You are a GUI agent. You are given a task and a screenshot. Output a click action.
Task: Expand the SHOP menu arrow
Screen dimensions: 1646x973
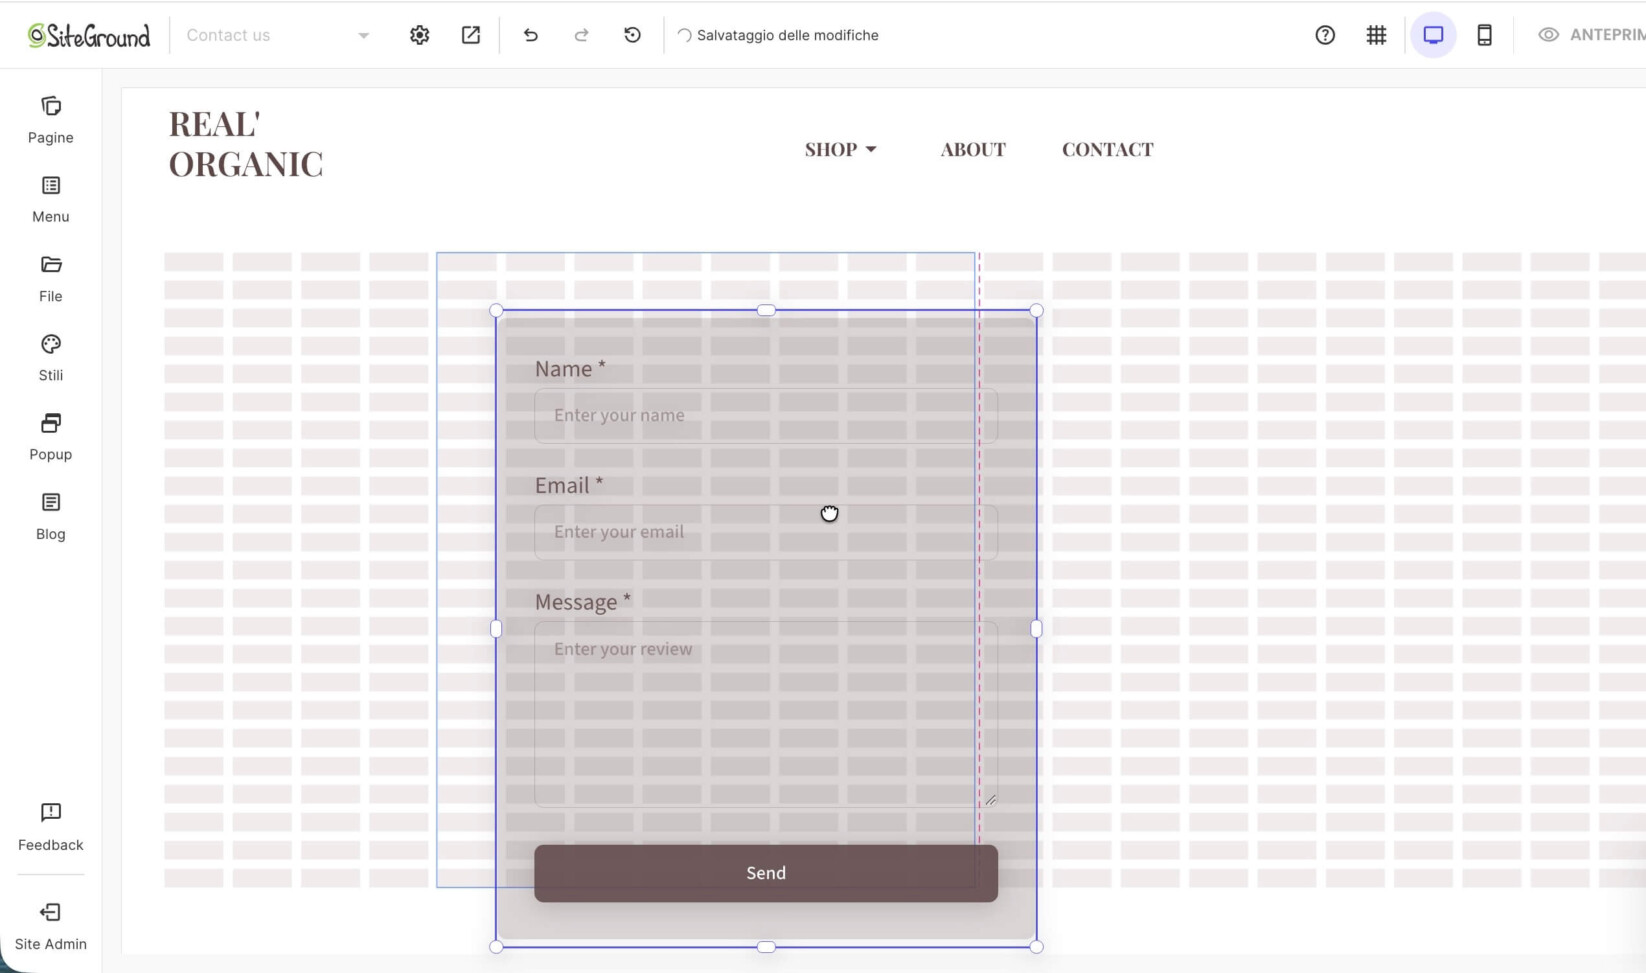[x=871, y=150]
